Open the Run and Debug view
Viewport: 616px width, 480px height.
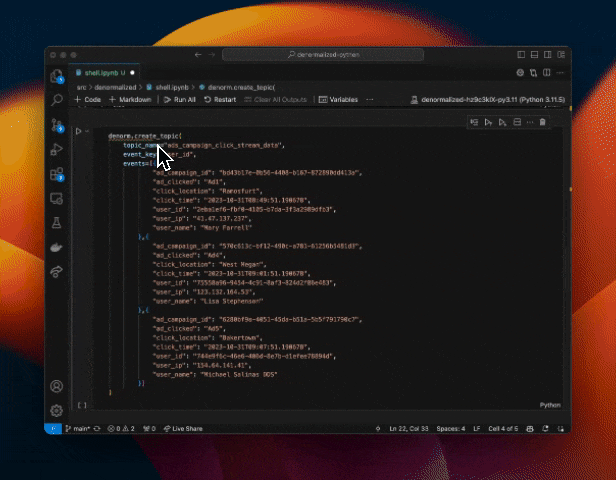tap(57, 149)
